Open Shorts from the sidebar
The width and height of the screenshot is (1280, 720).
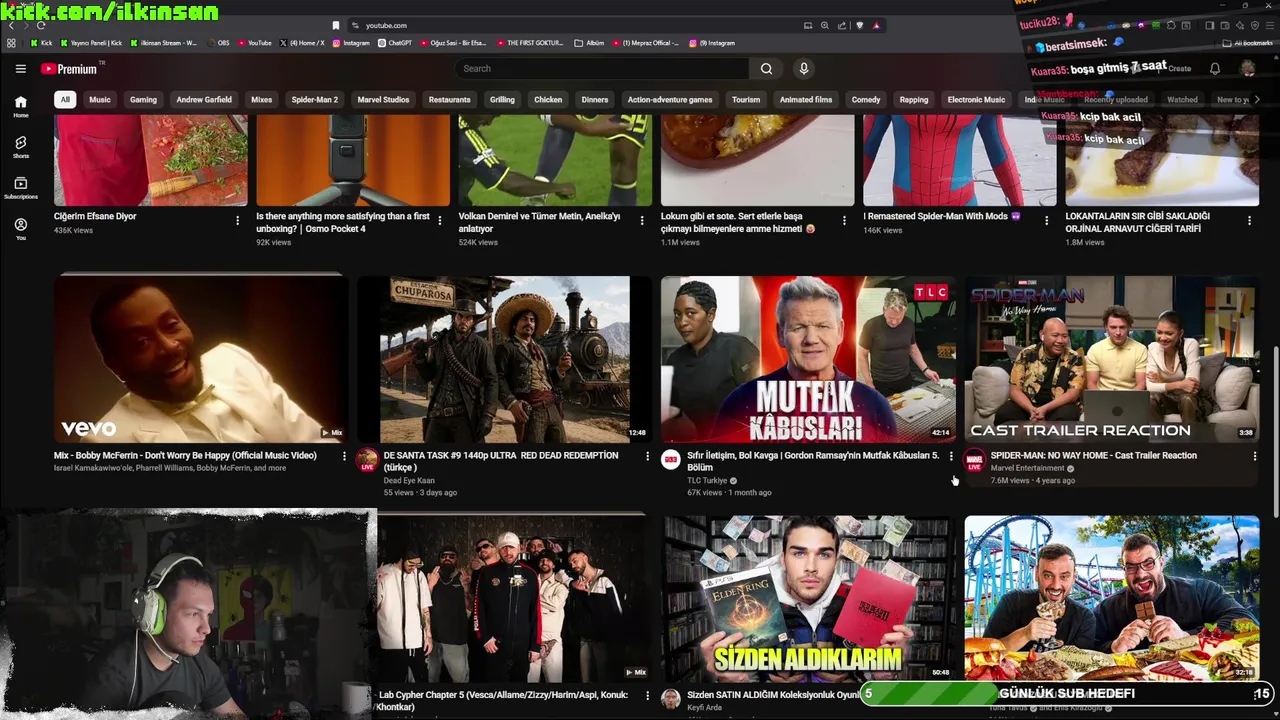[x=20, y=147]
